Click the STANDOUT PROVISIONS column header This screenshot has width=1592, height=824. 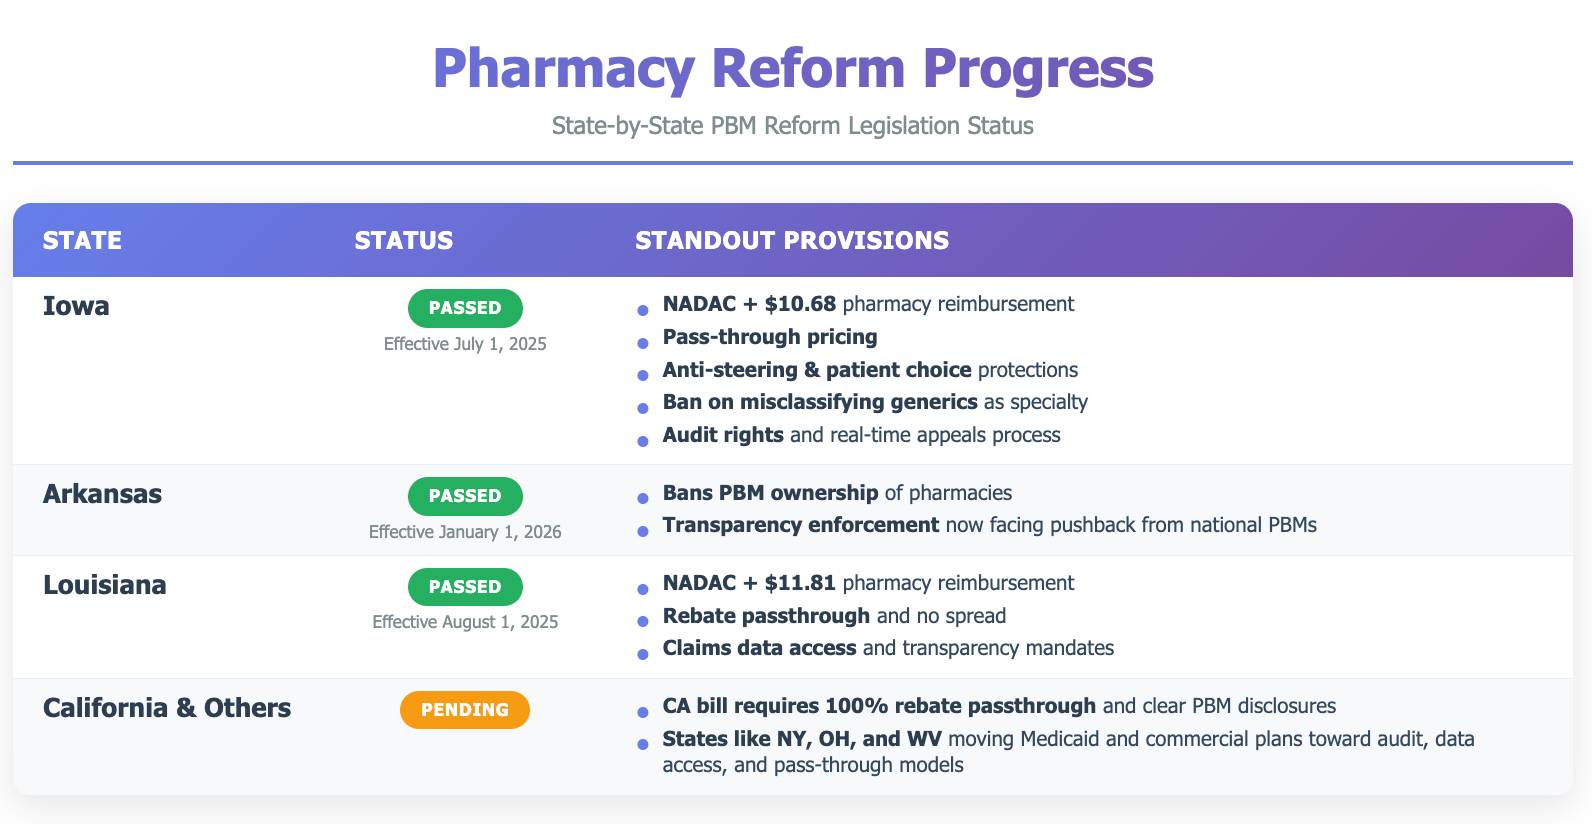[792, 241]
